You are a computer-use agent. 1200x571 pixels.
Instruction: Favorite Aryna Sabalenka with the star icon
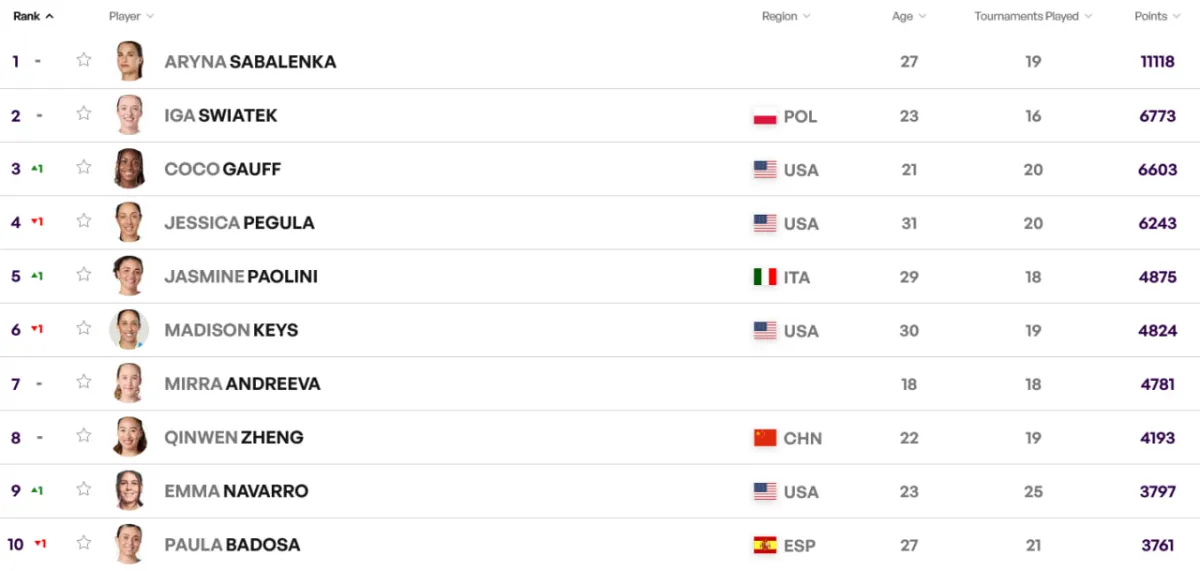click(x=84, y=60)
